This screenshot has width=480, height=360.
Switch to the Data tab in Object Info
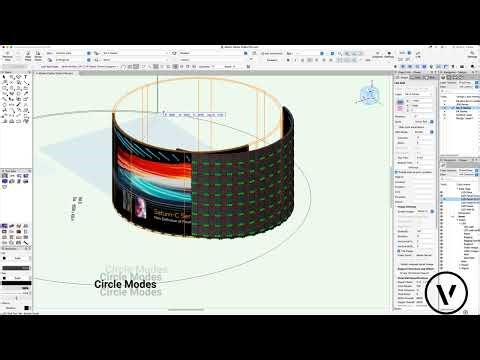(x=416, y=77)
